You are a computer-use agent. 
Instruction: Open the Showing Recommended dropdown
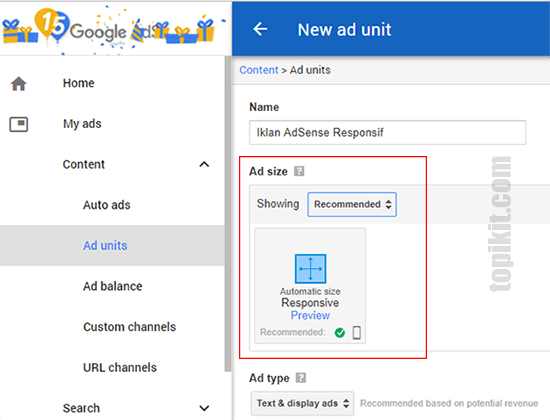click(352, 204)
